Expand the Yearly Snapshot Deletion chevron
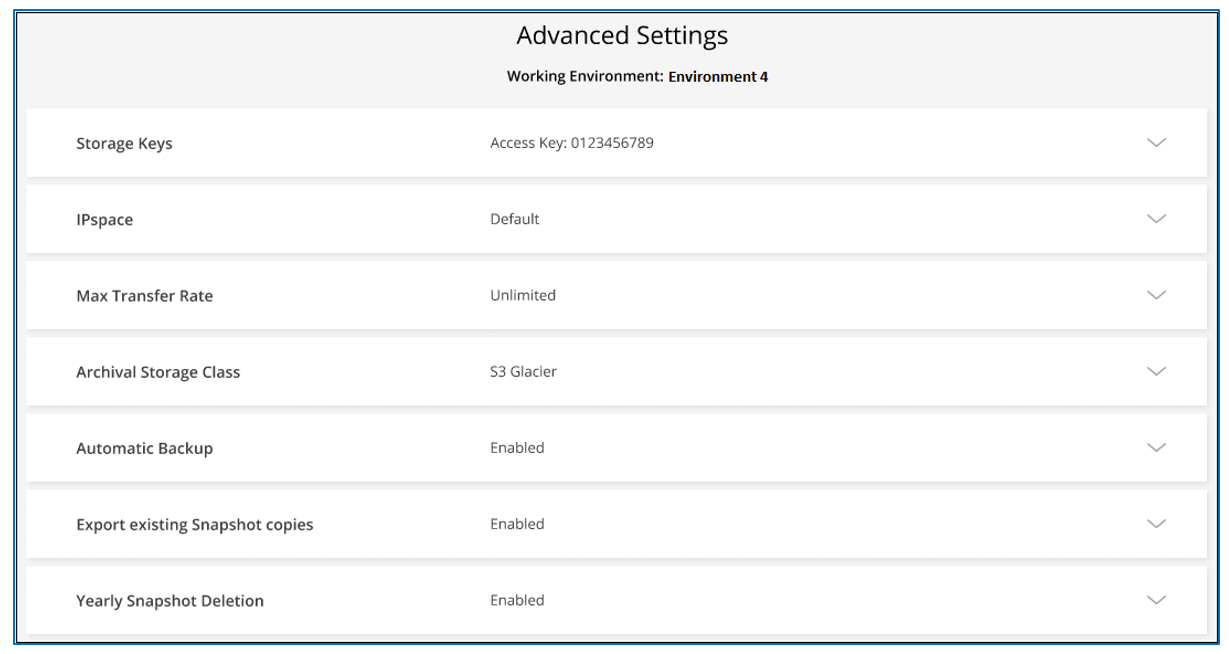The image size is (1229, 654). pos(1156,600)
